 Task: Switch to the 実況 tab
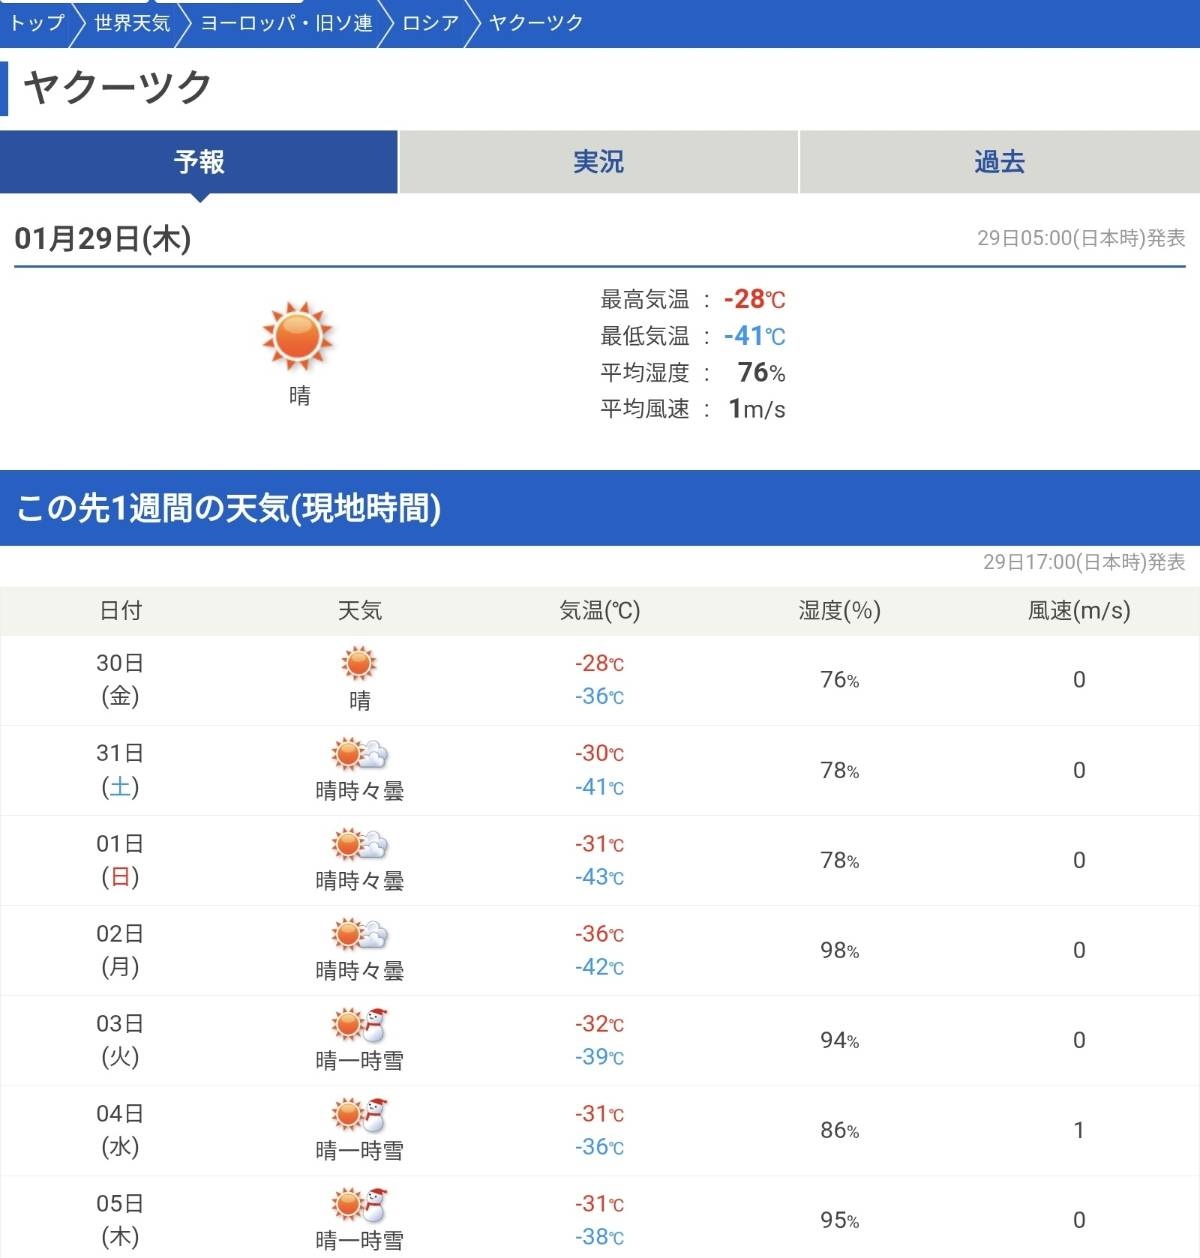[598, 162]
